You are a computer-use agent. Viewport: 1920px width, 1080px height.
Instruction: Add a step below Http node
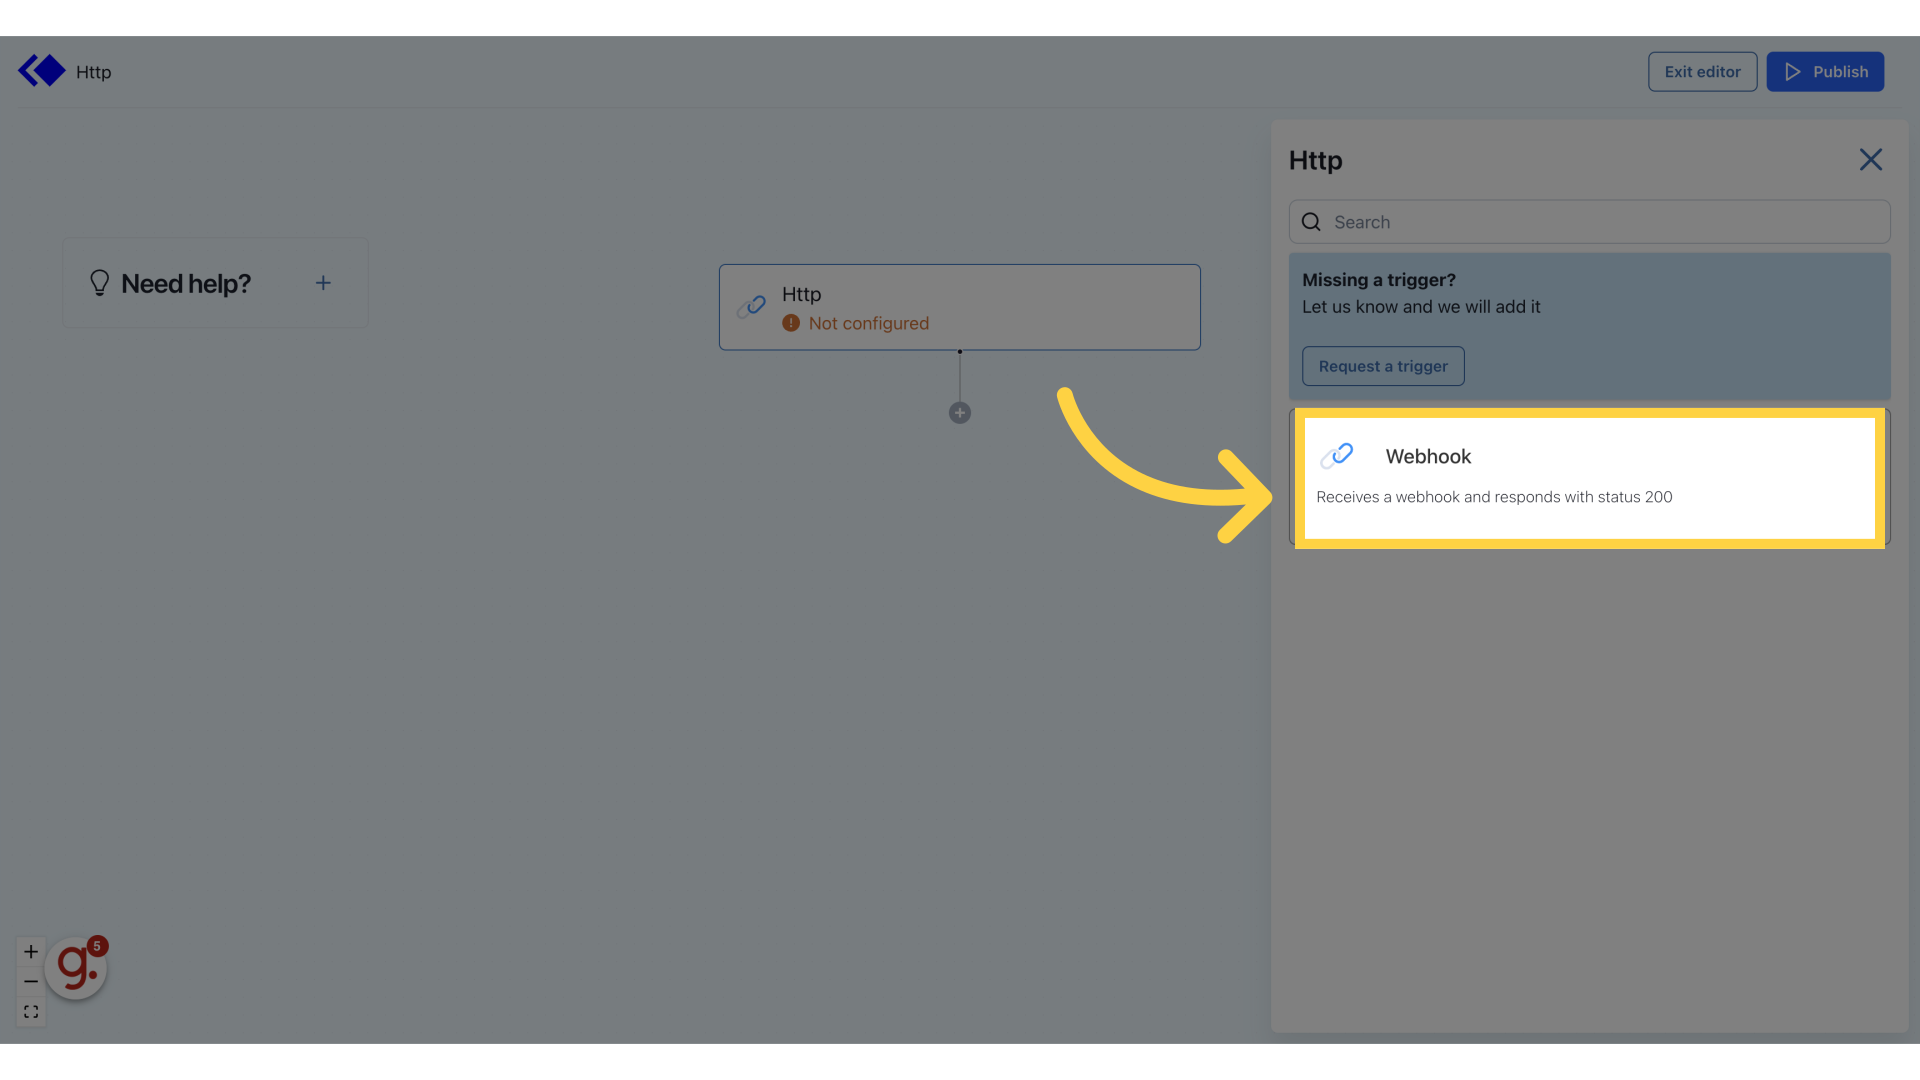coord(959,413)
